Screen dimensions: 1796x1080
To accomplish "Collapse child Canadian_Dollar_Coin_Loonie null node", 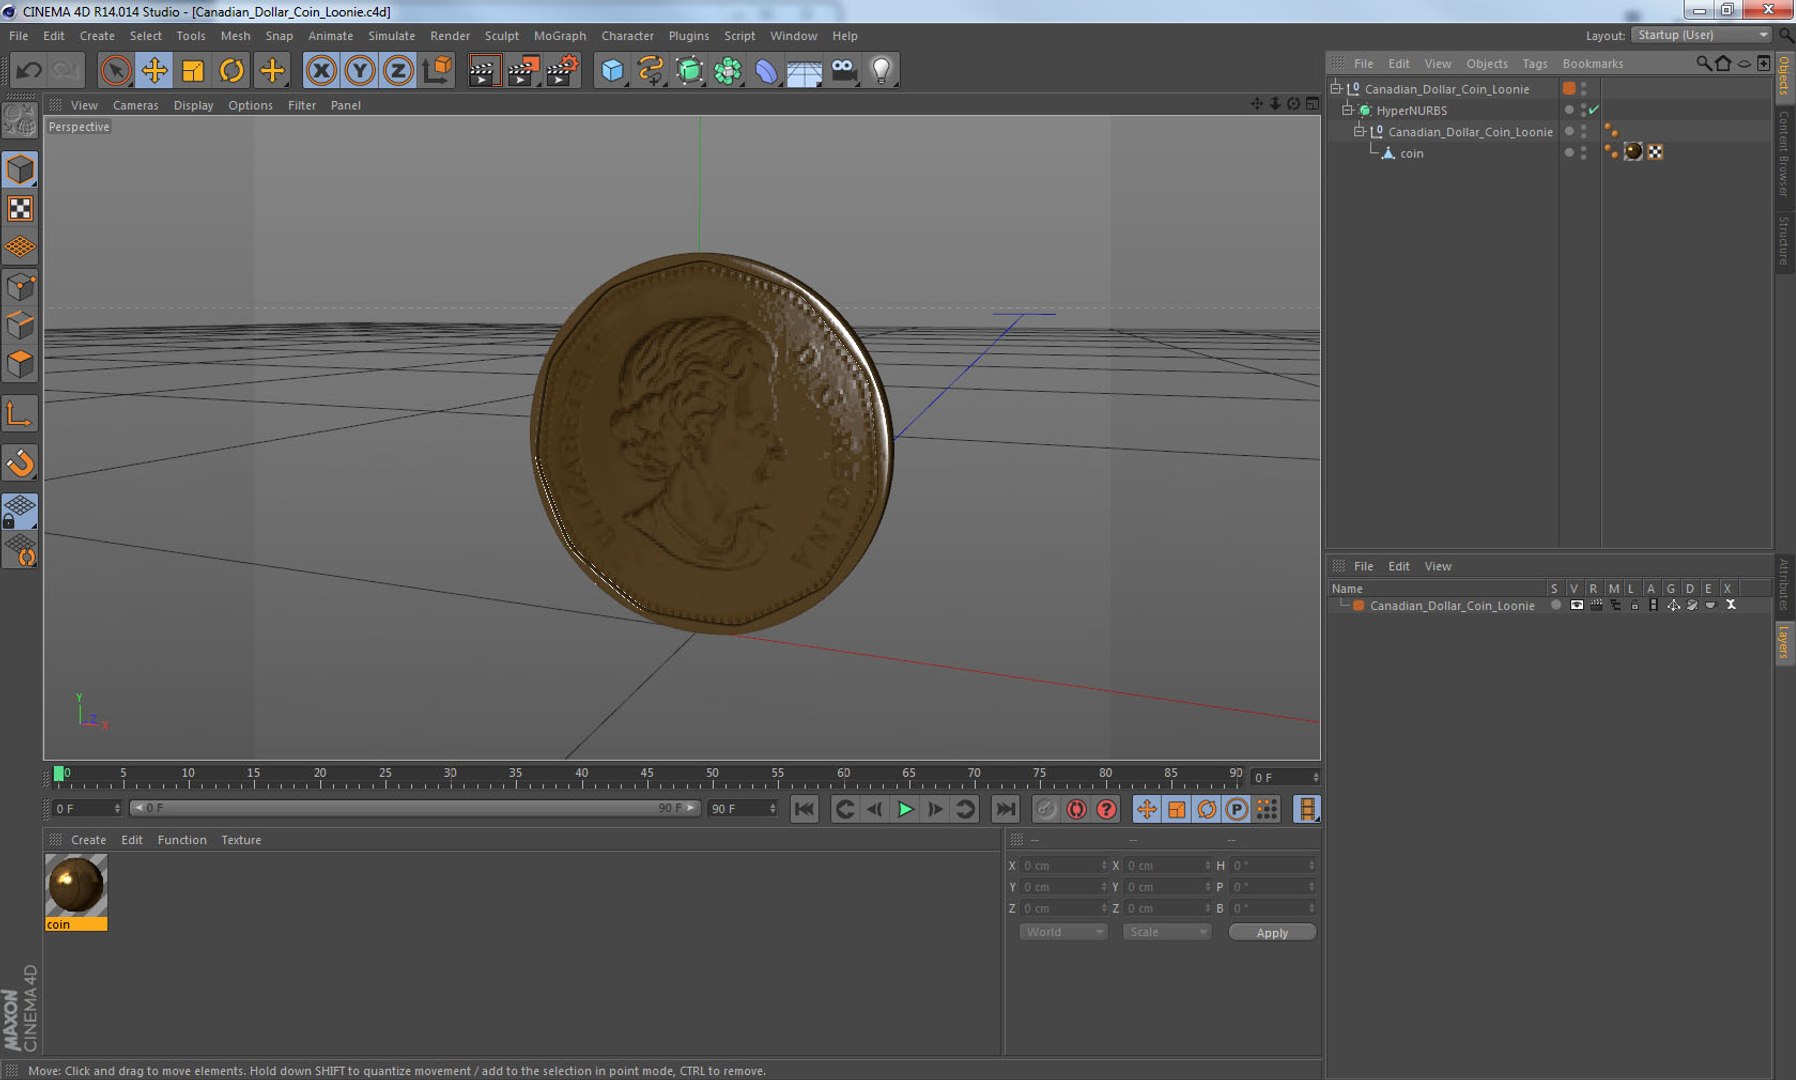I will point(1359,132).
